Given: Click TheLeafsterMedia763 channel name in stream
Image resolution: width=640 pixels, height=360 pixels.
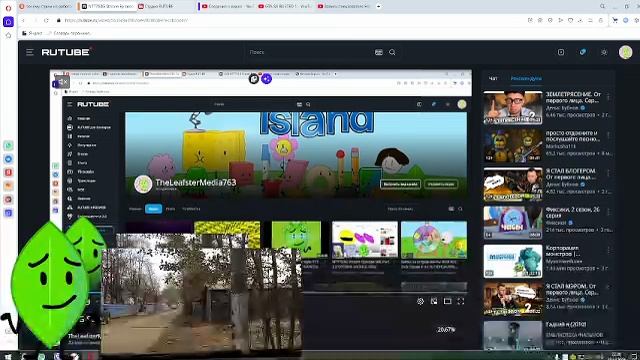Looking at the screenshot, I should (x=196, y=182).
